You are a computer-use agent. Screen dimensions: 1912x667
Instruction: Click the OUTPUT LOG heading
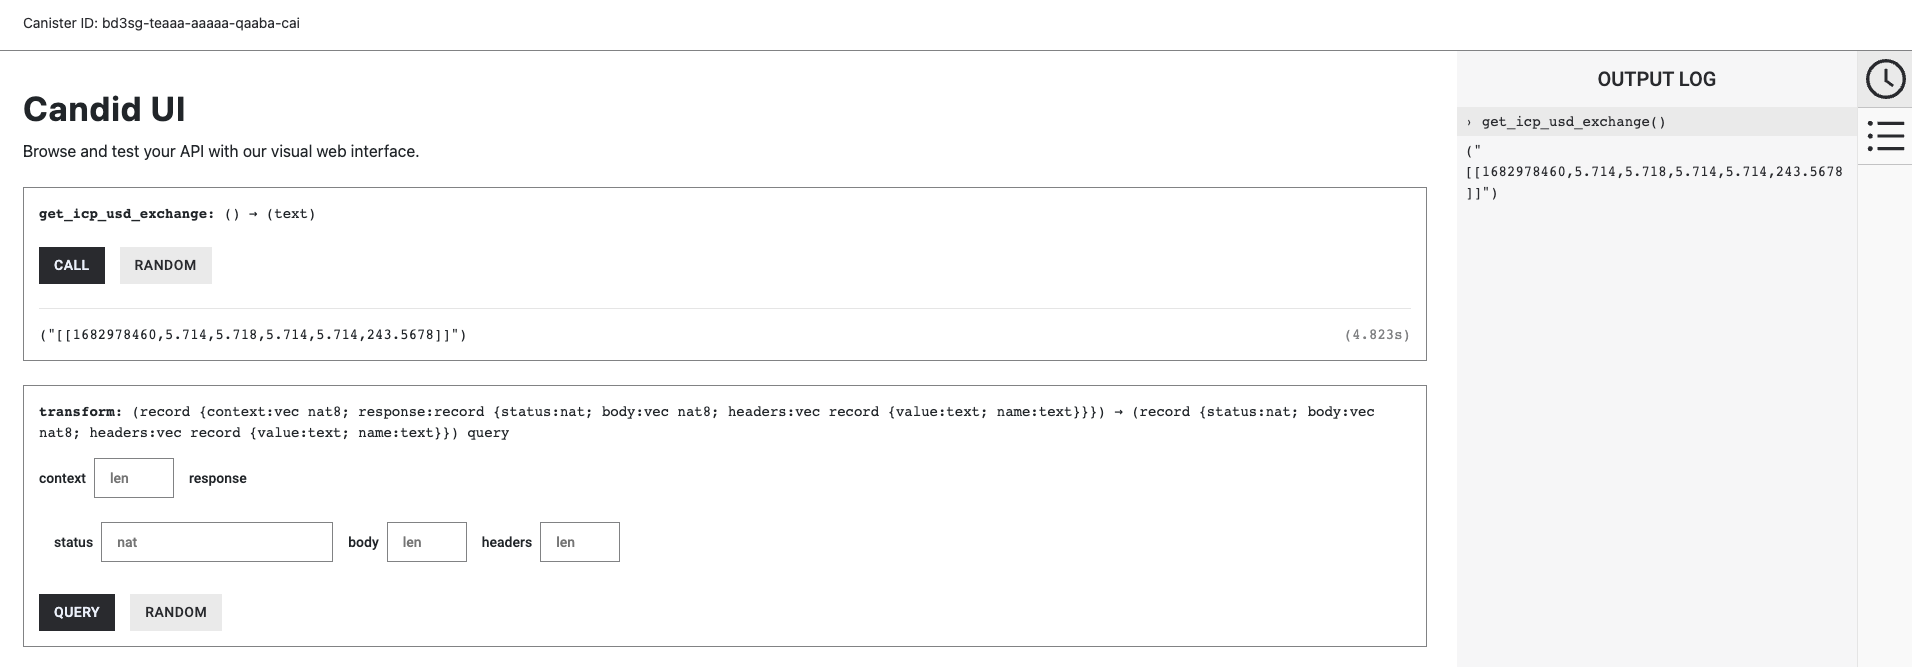[1656, 79]
